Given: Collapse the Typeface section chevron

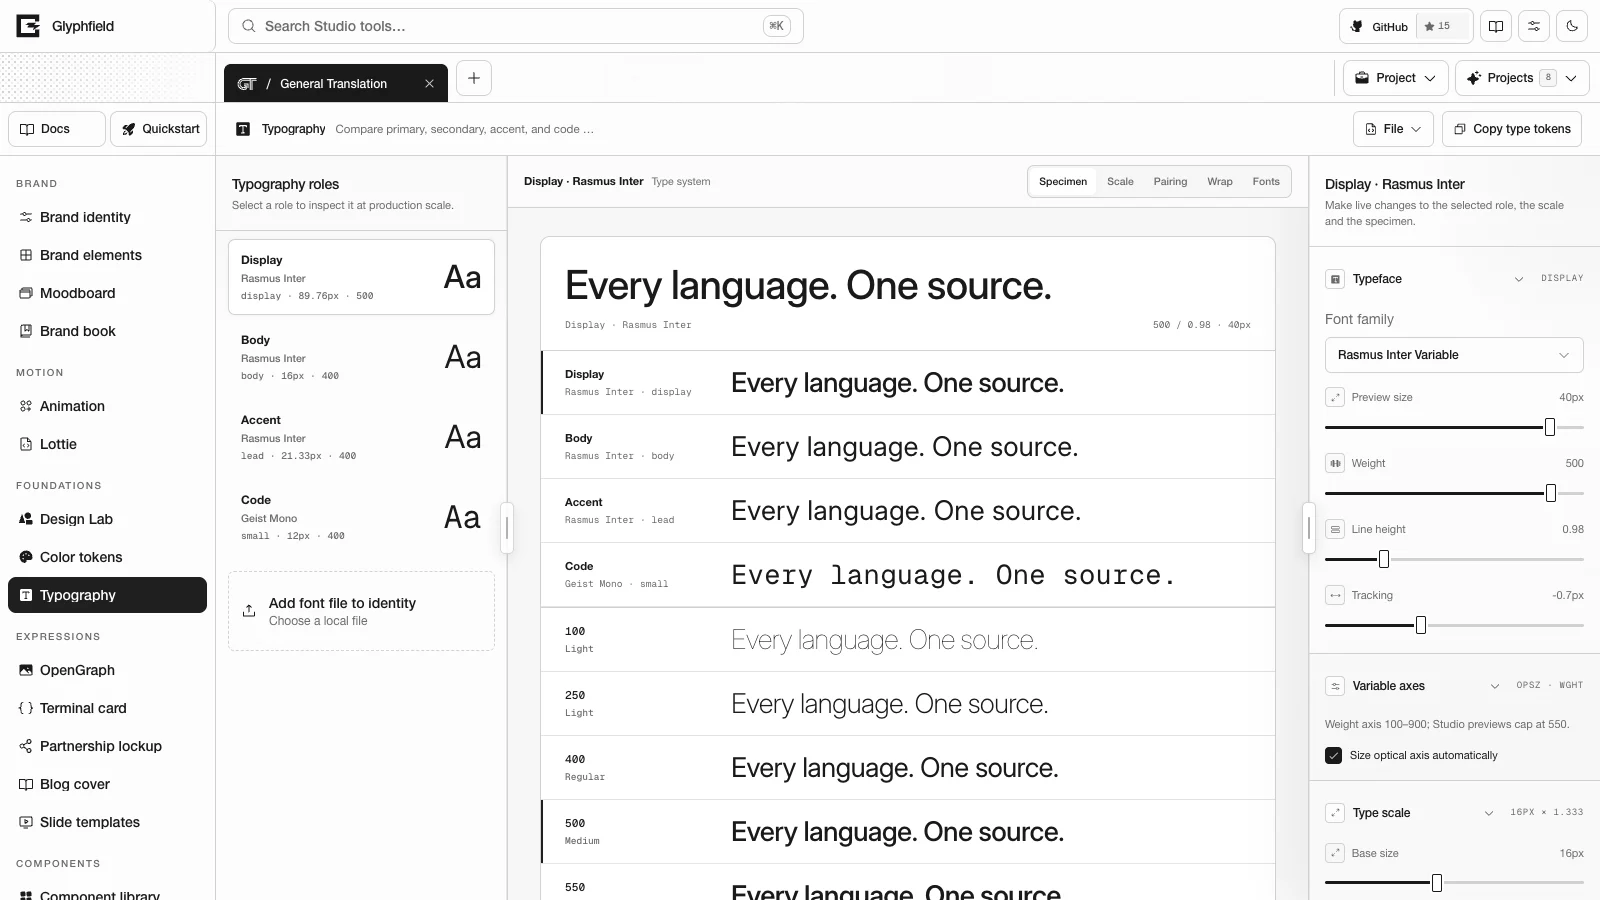Looking at the screenshot, I should click(1519, 279).
